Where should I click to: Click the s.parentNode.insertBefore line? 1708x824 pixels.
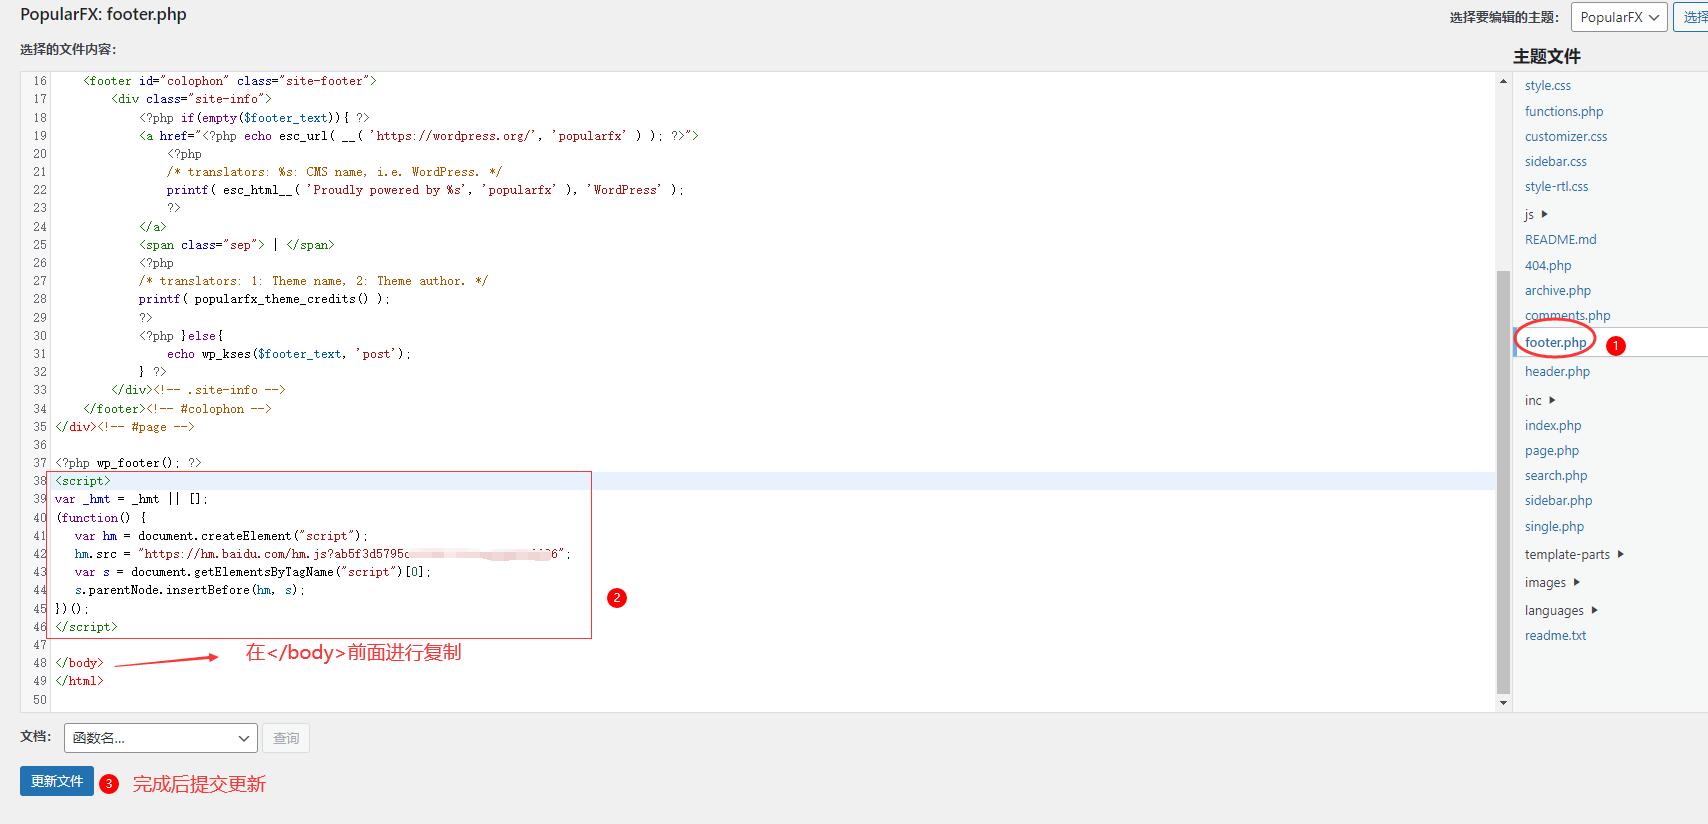[190, 590]
